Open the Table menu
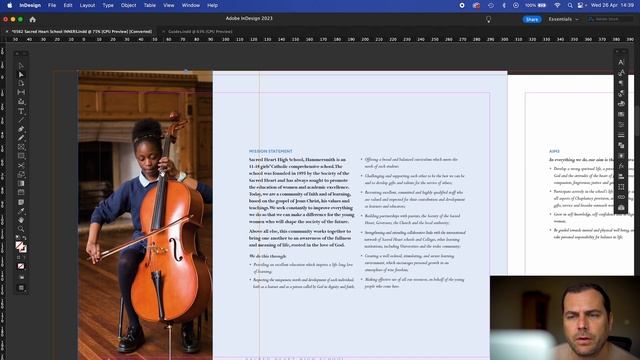640x360 pixels. coord(149,5)
